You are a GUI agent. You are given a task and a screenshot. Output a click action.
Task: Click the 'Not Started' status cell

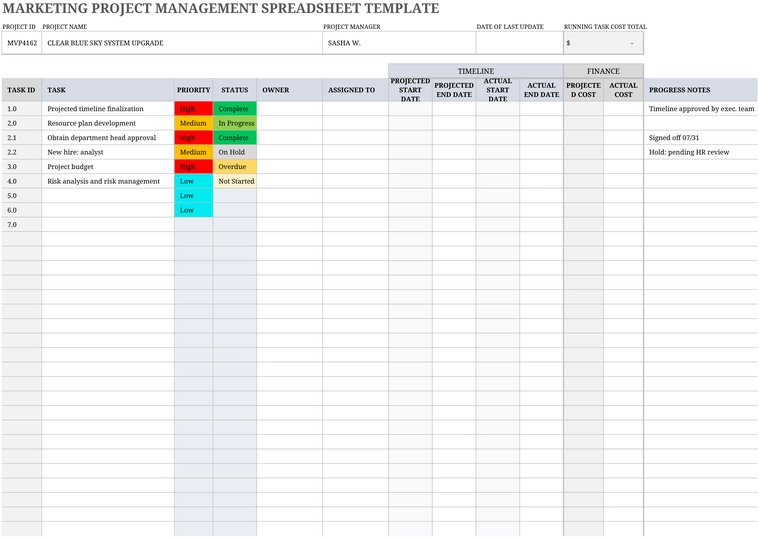click(235, 181)
